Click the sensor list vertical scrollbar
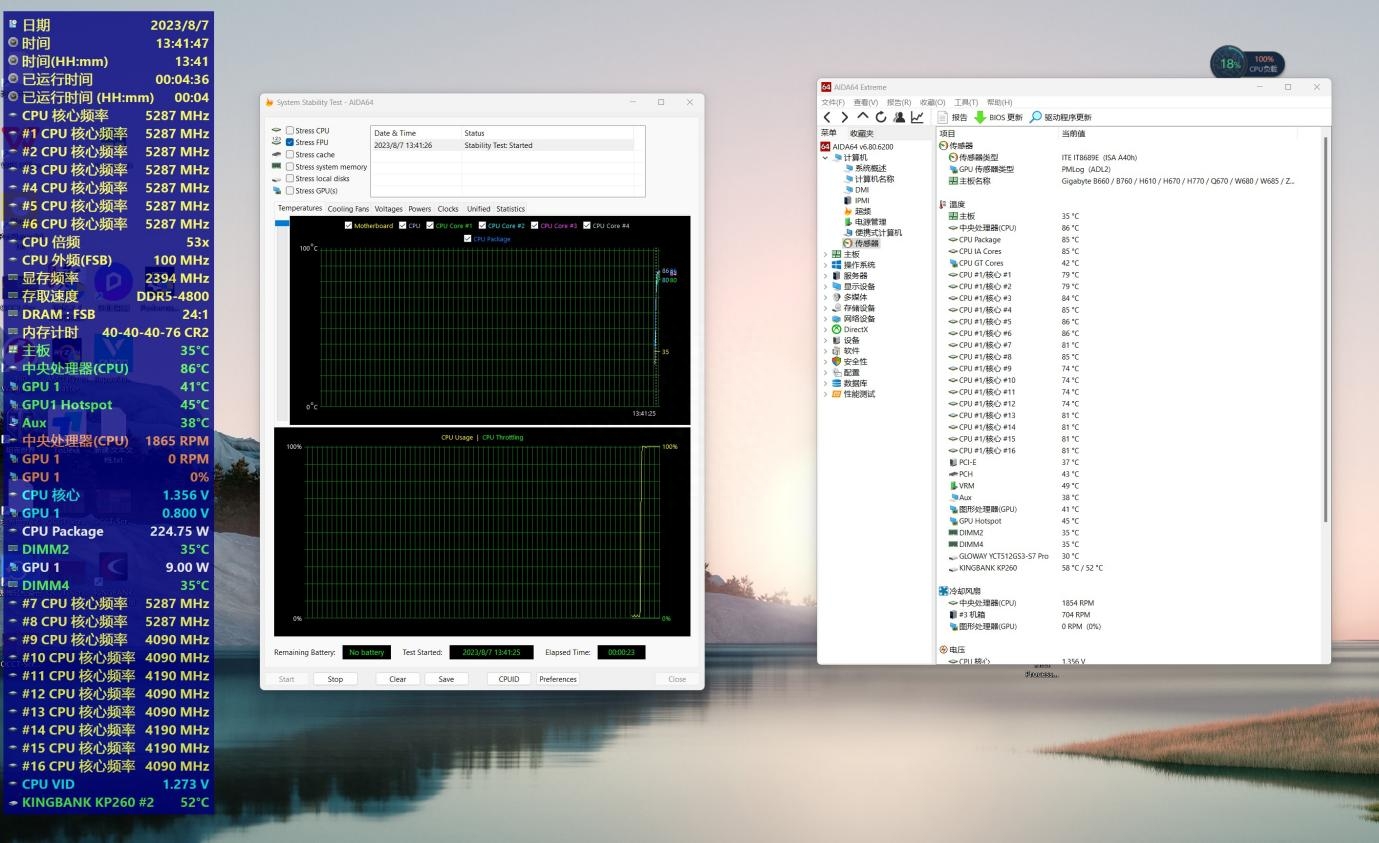This screenshot has width=1379, height=843. (1325, 330)
